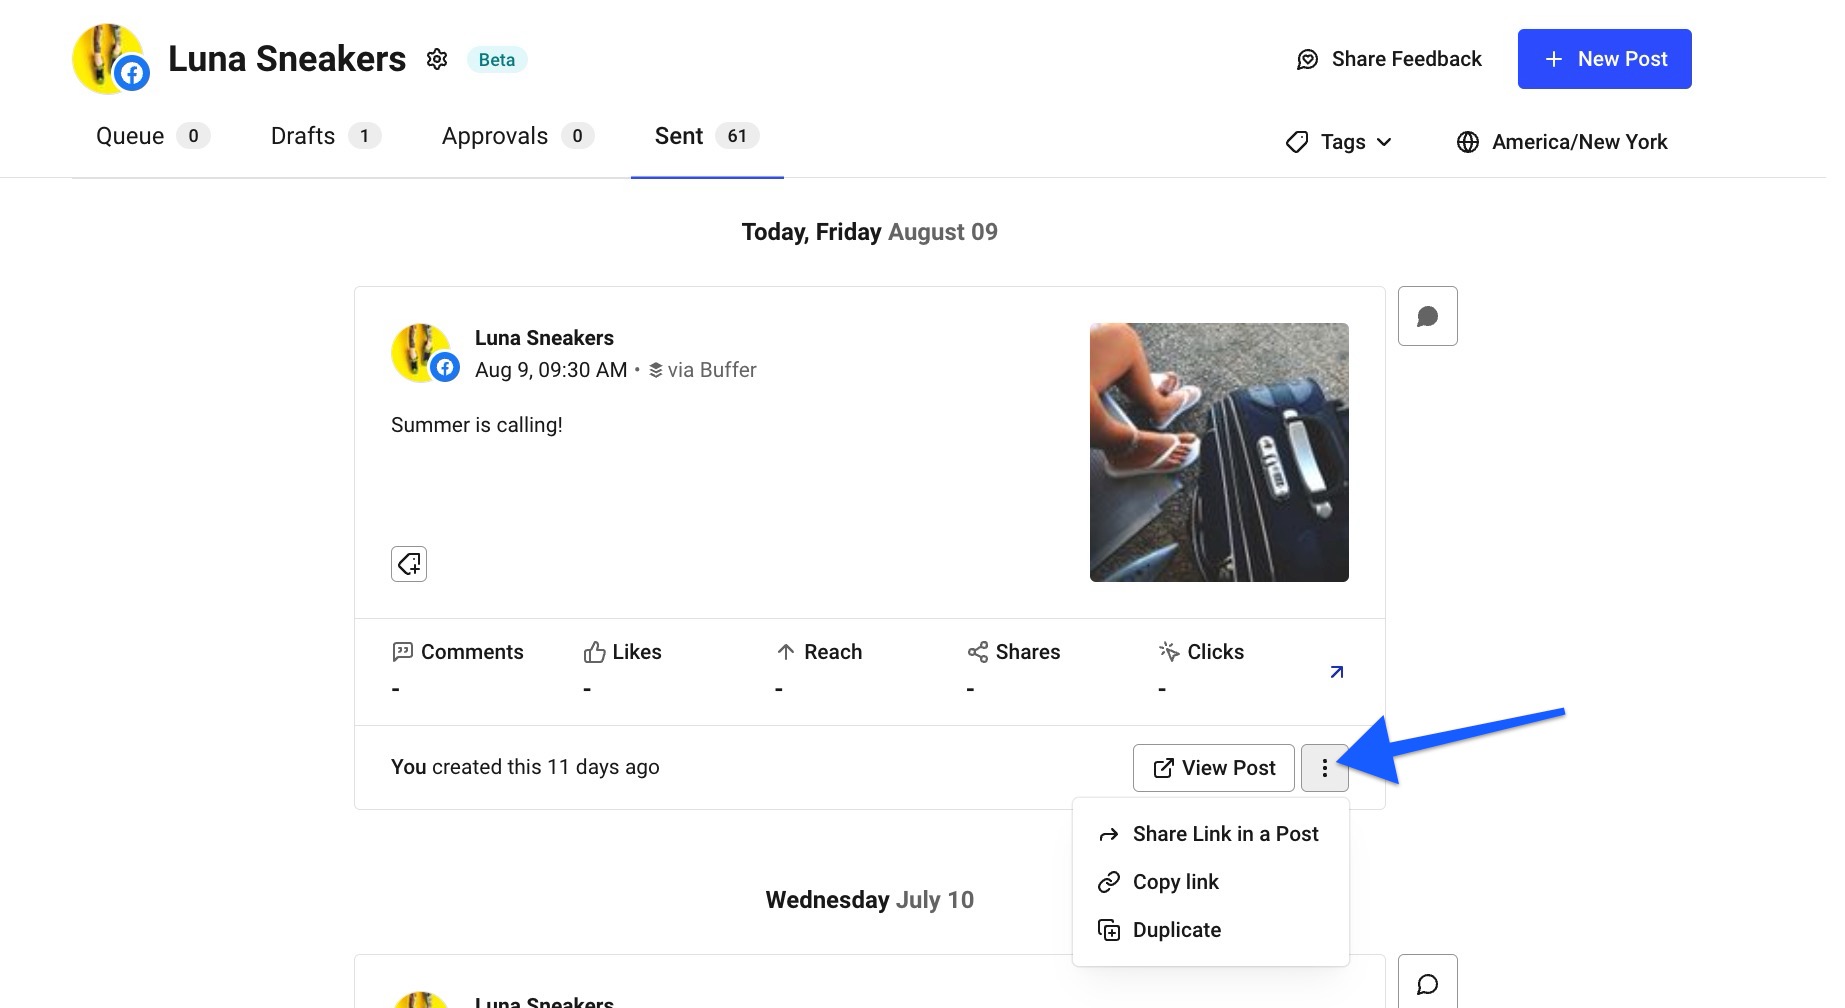This screenshot has width=1845, height=1008.
Task: Open channel settings gear next to Luna Sneakers
Action: click(437, 59)
